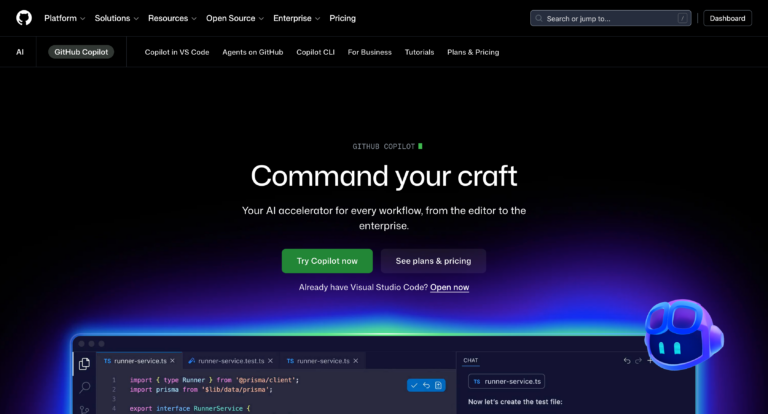Open Copilot in VS Code
The width and height of the screenshot is (768, 414).
pos(177,52)
